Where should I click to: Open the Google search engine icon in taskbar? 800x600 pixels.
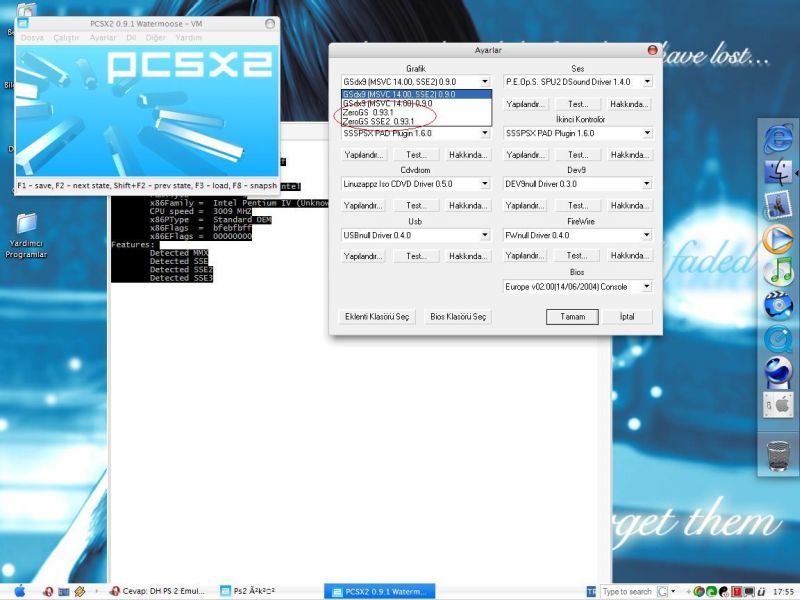pos(662,591)
